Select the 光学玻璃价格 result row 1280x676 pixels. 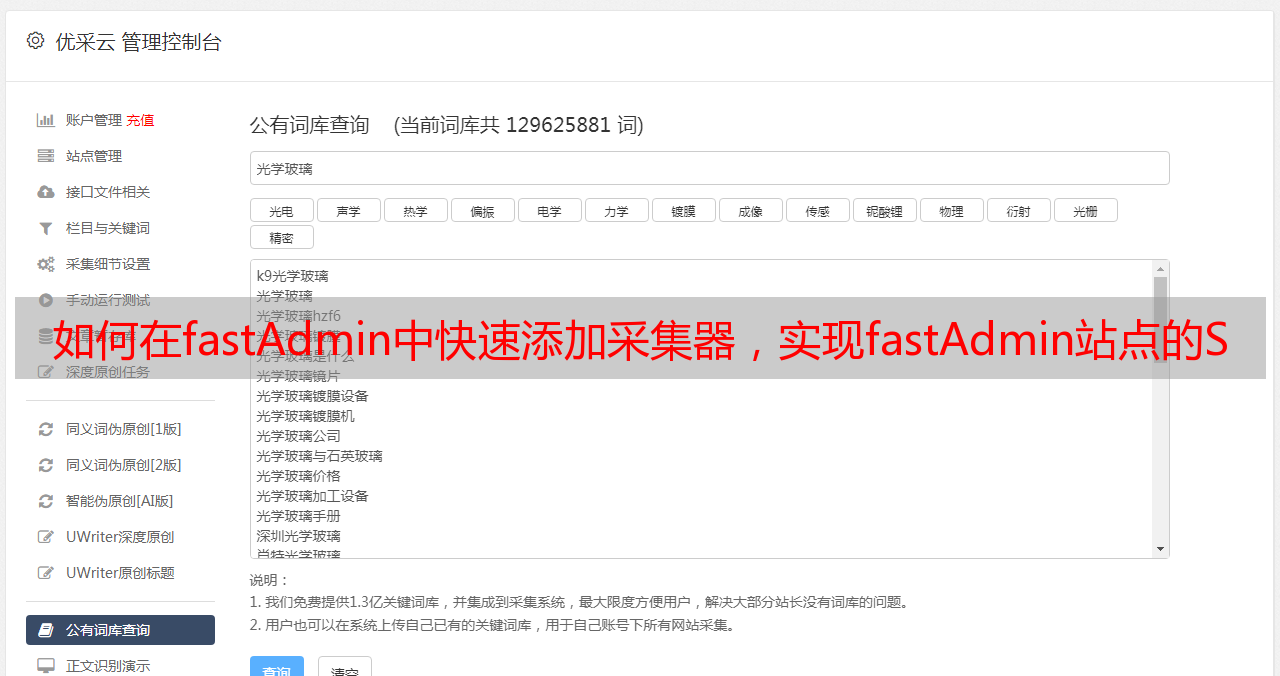298,476
